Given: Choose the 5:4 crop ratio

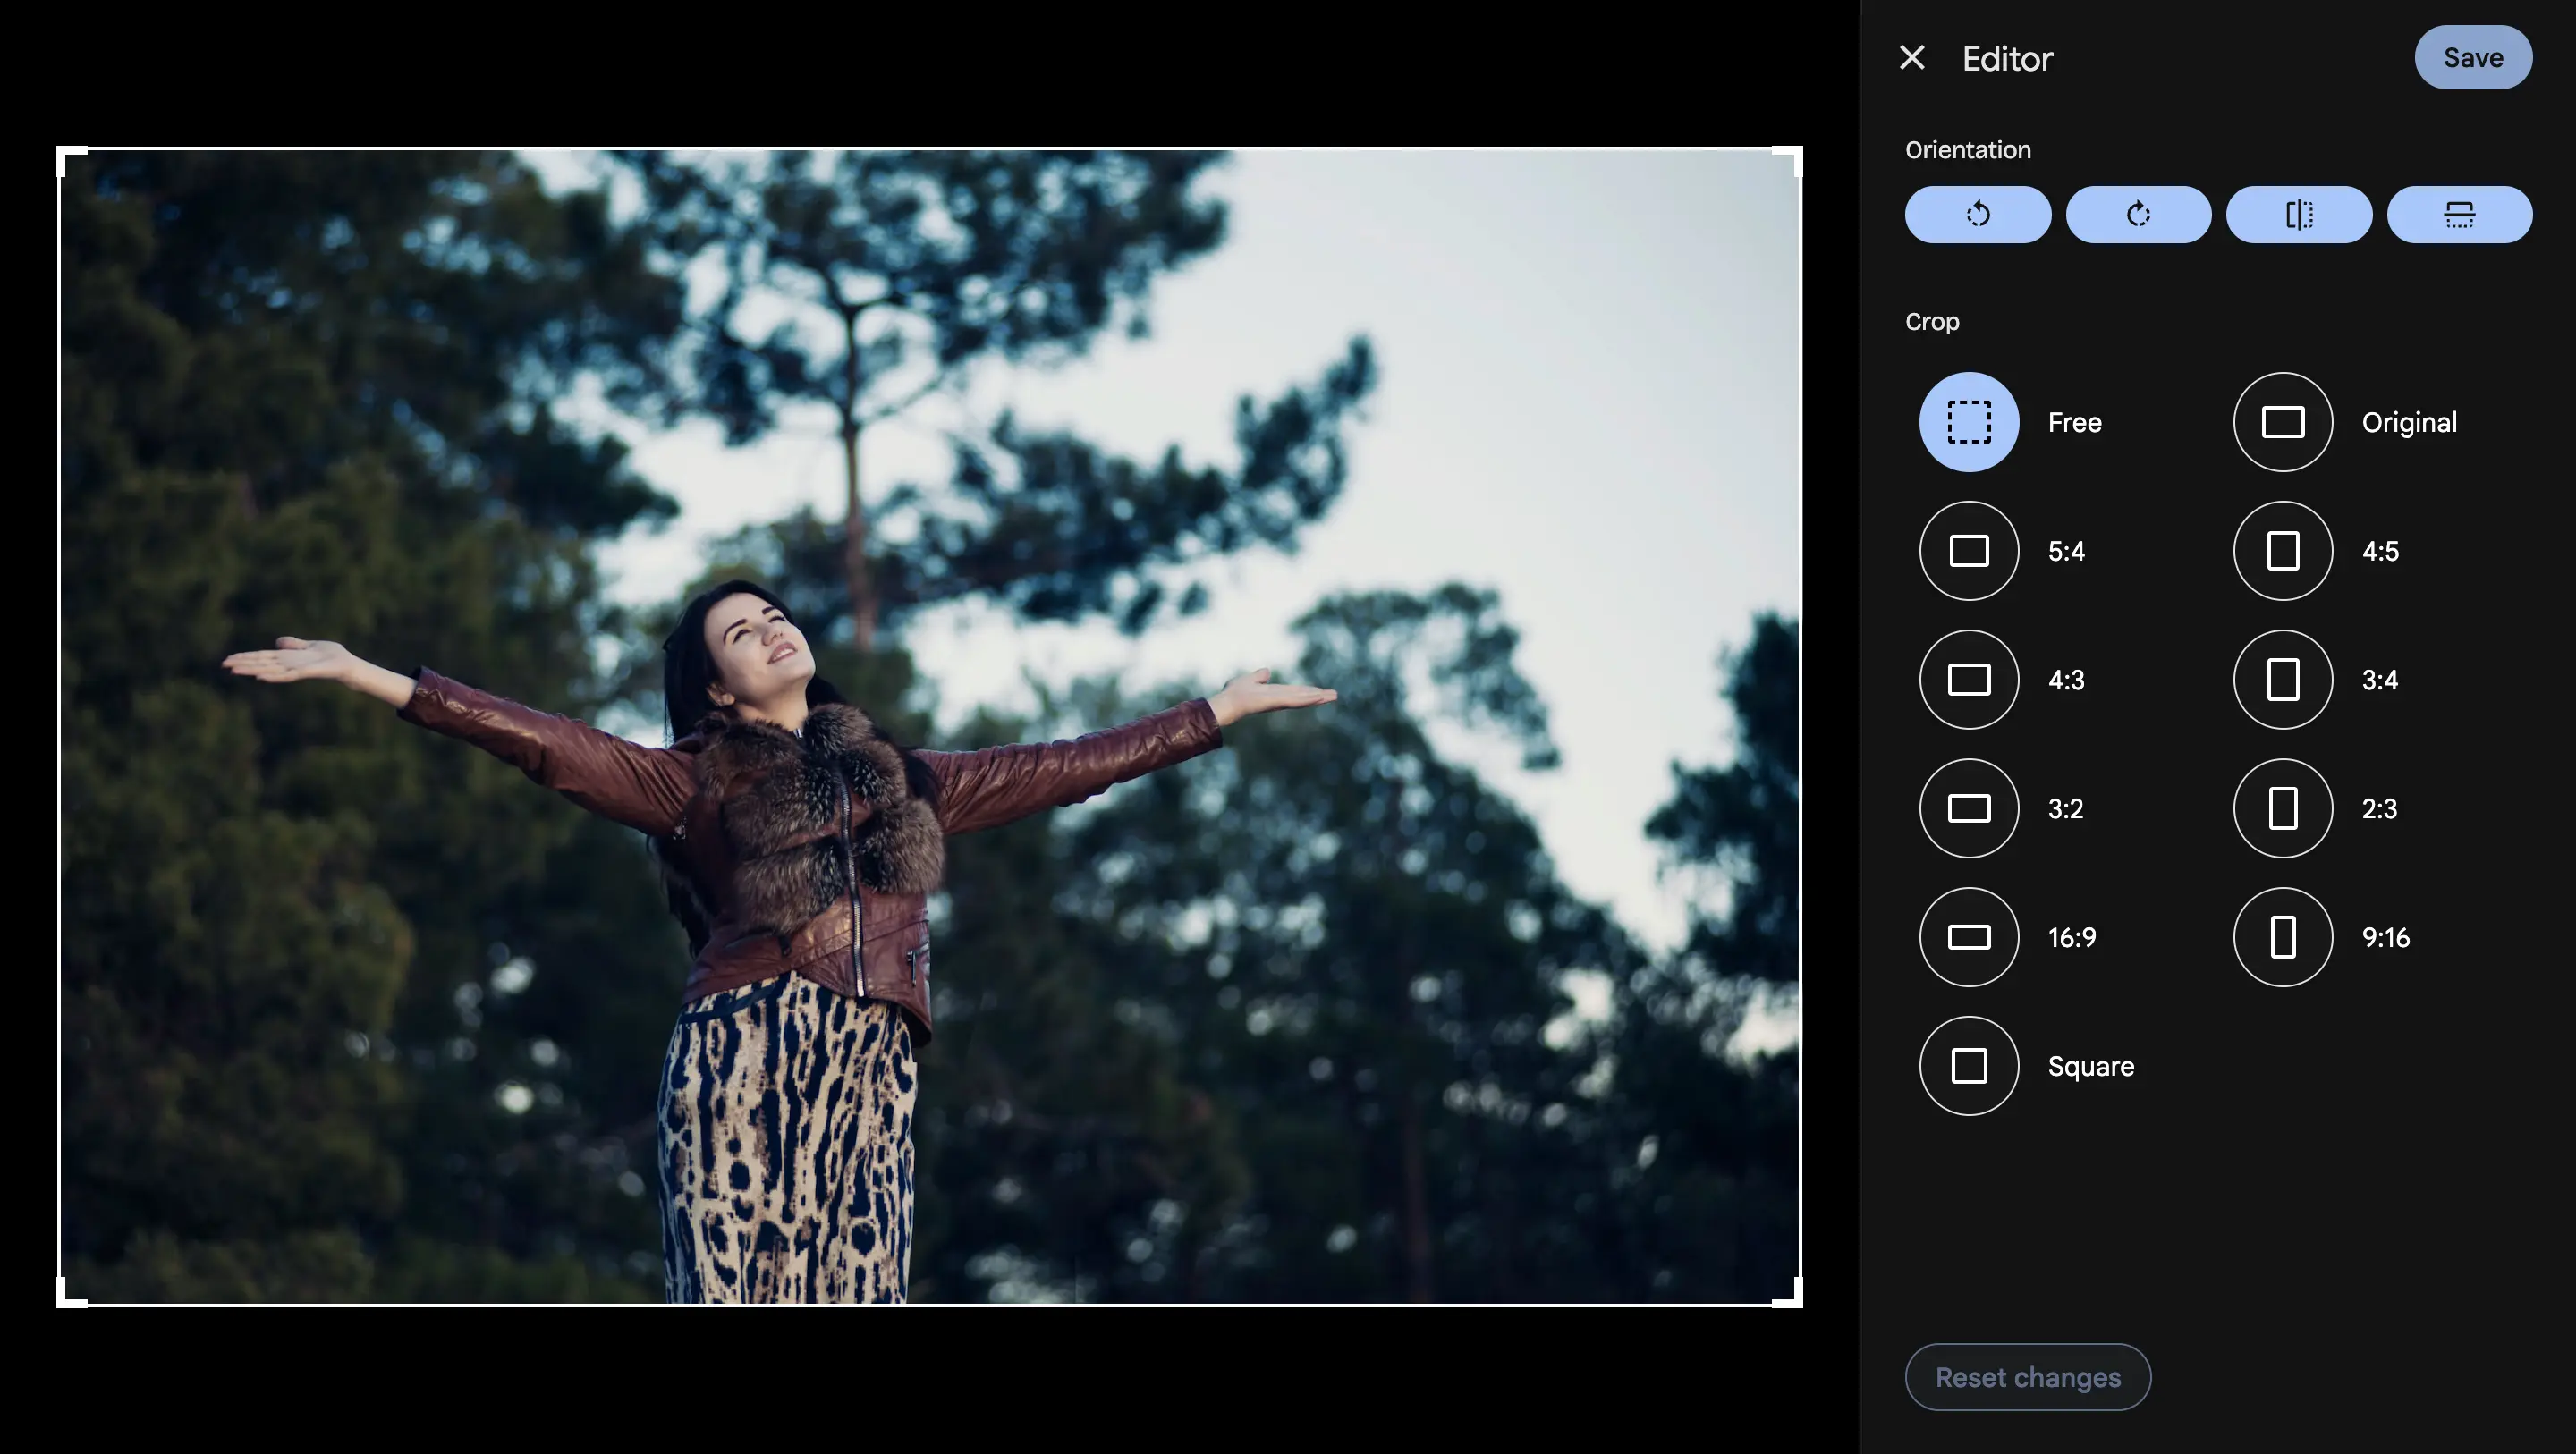Looking at the screenshot, I should (1968, 551).
